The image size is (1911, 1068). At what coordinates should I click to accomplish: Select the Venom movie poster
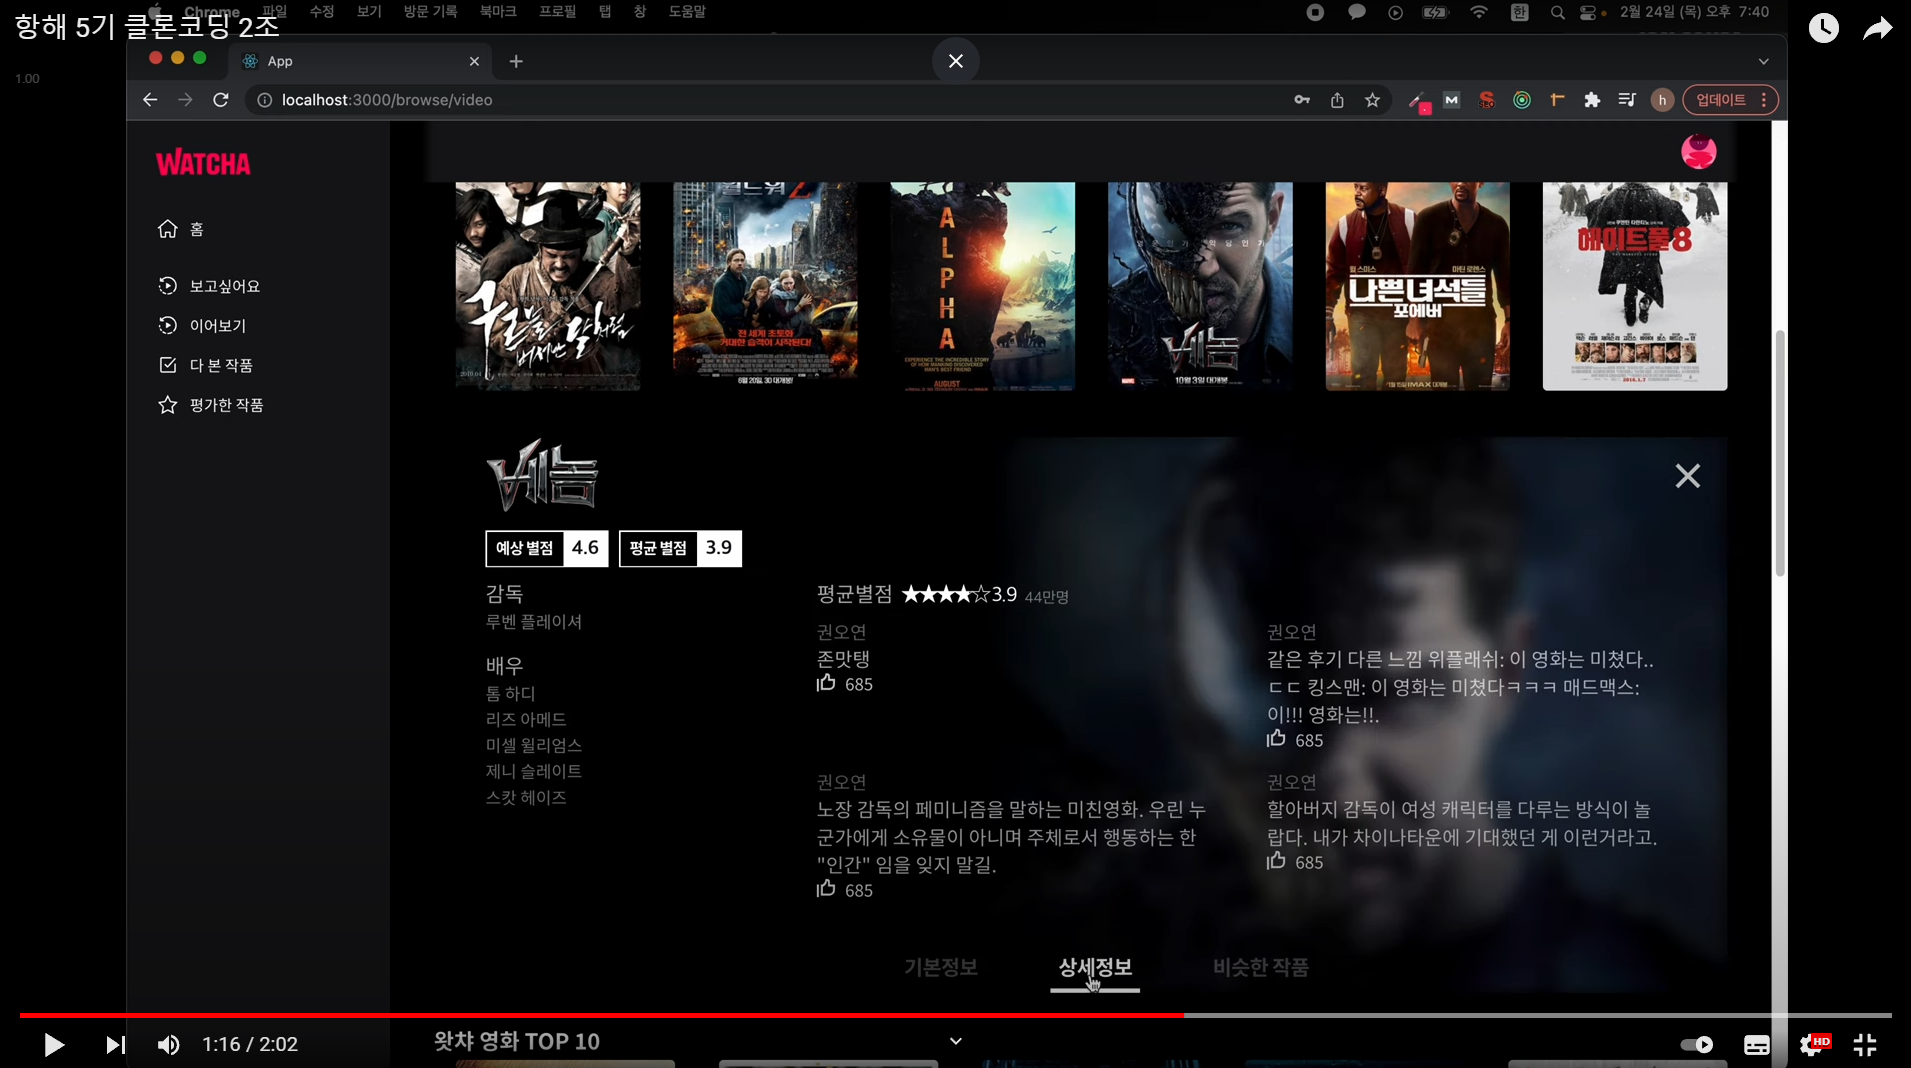(x=1200, y=286)
